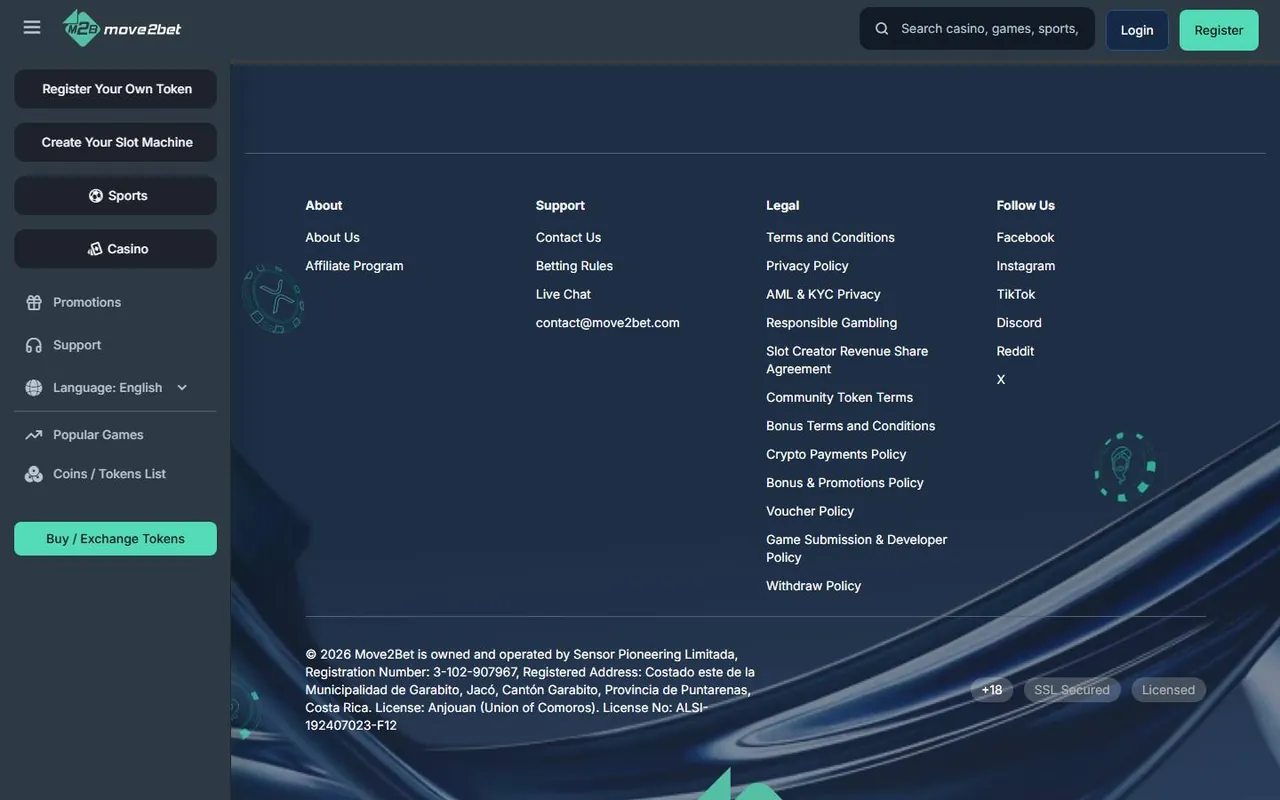Click the +18 badge

(991, 690)
